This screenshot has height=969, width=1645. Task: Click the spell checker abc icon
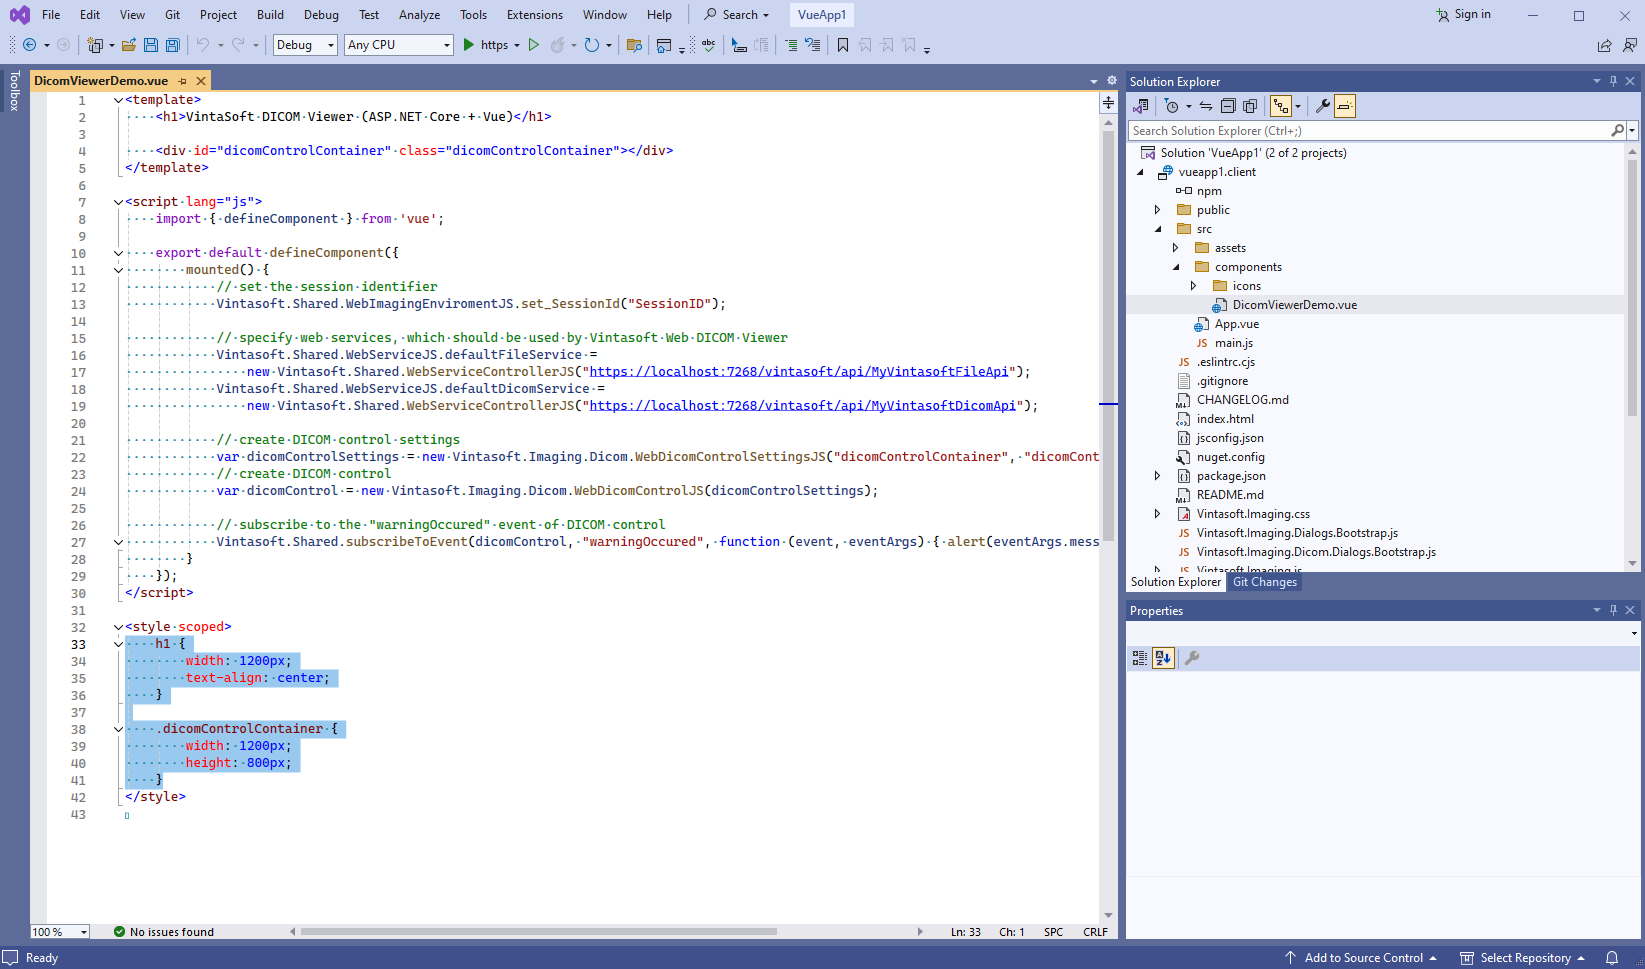708,45
